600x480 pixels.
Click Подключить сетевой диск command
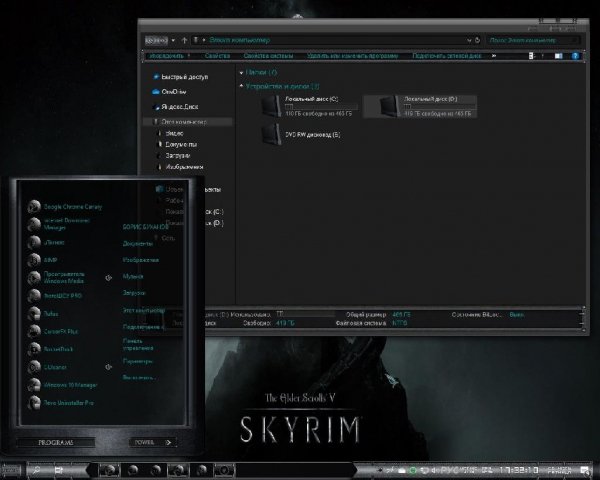click(447, 56)
